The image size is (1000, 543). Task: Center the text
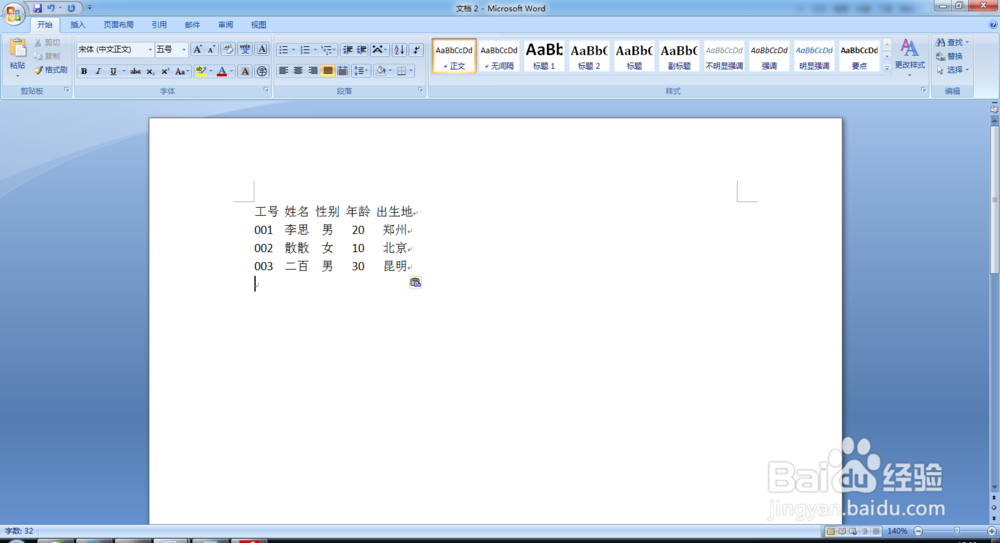point(298,71)
